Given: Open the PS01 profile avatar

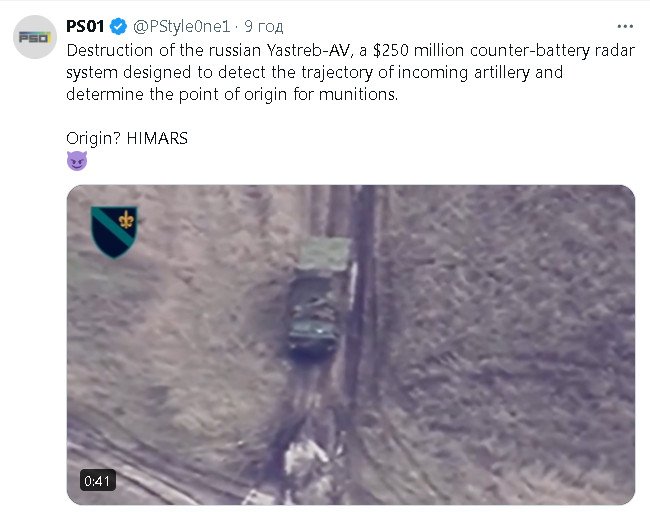Looking at the screenshot, I should 35,37.
